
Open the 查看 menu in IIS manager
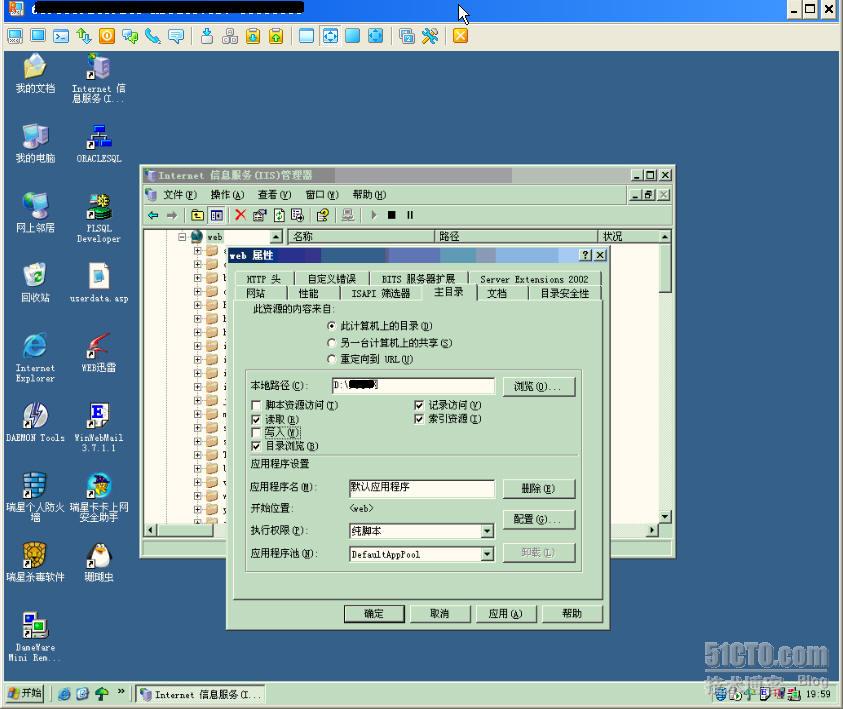pyautogui.click(x=274, y=195)
